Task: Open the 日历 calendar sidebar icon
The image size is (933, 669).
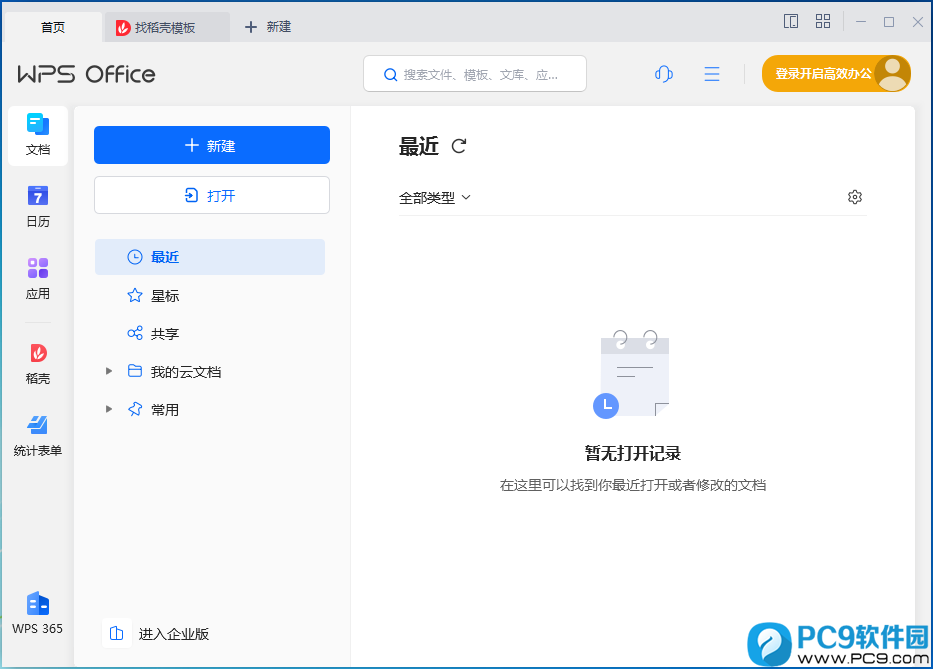Action: [37, 207]
